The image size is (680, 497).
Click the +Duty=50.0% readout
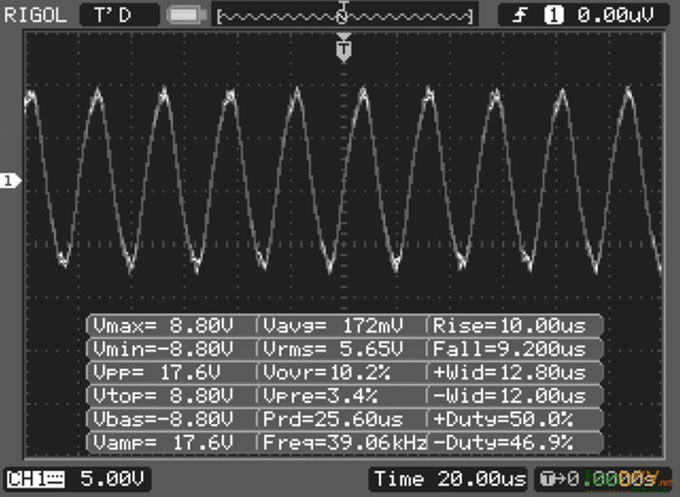[517, 419]
